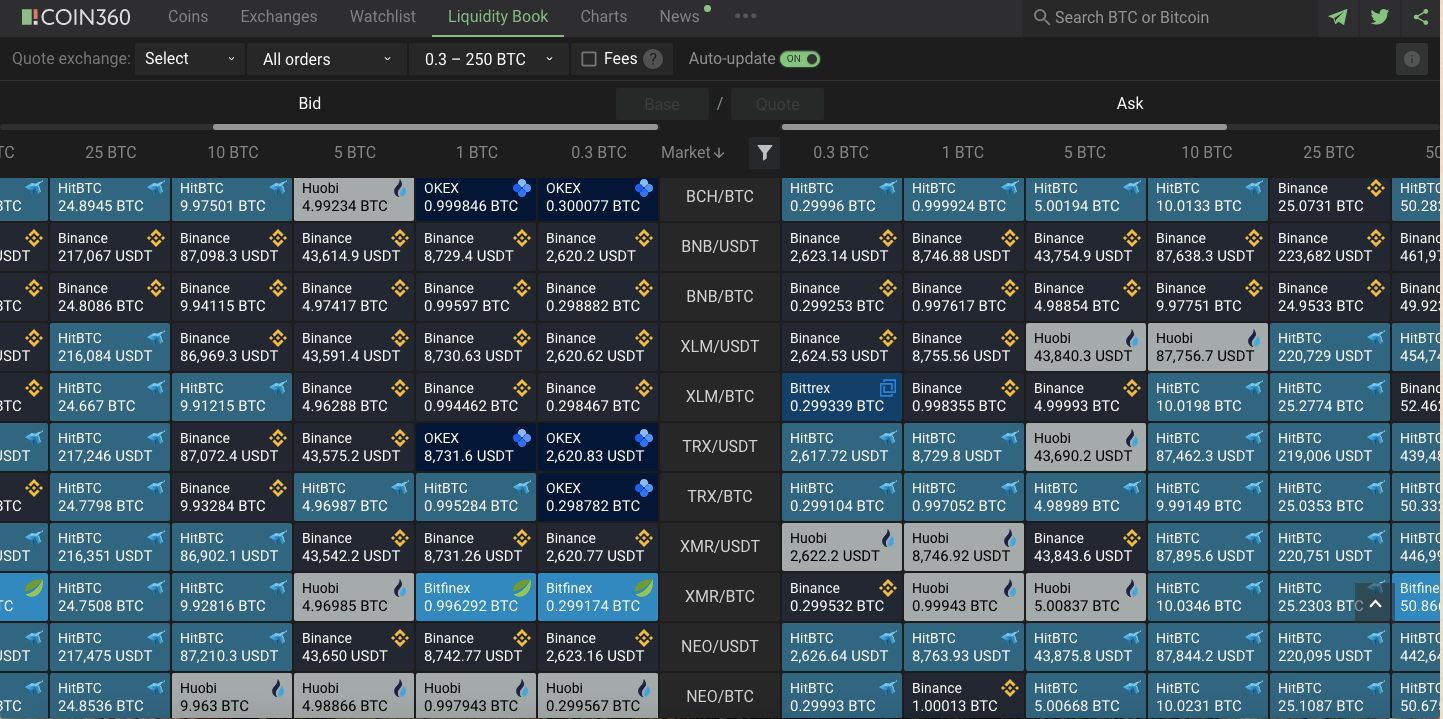Open the Coins tab

click(188, 17)
